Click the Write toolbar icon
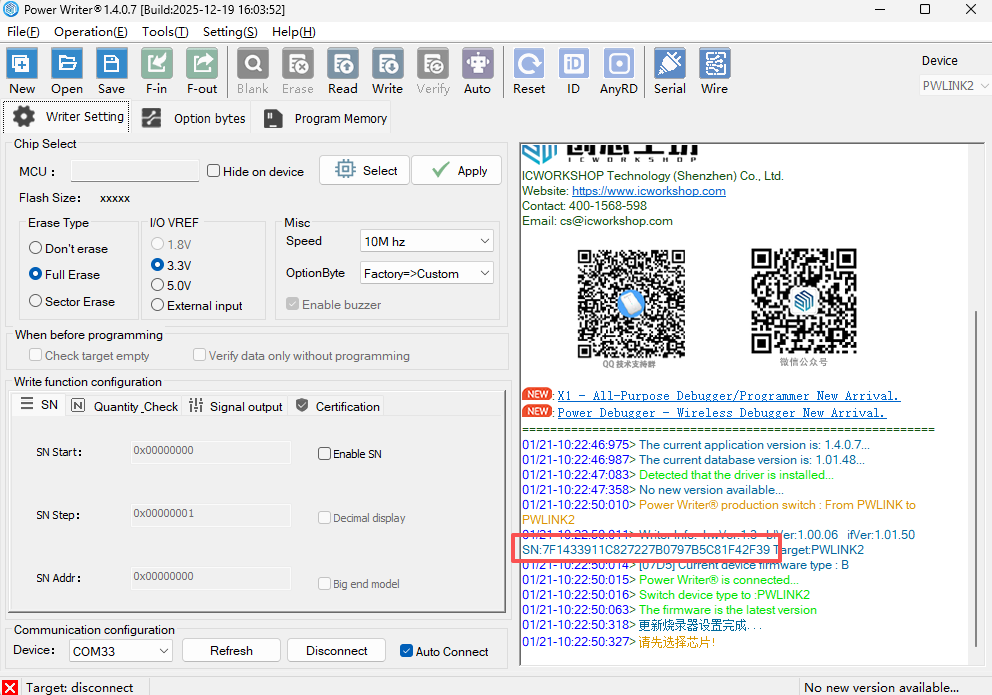Screen dimensions: 992x695 pyautogui.click(x=387, y=72)
